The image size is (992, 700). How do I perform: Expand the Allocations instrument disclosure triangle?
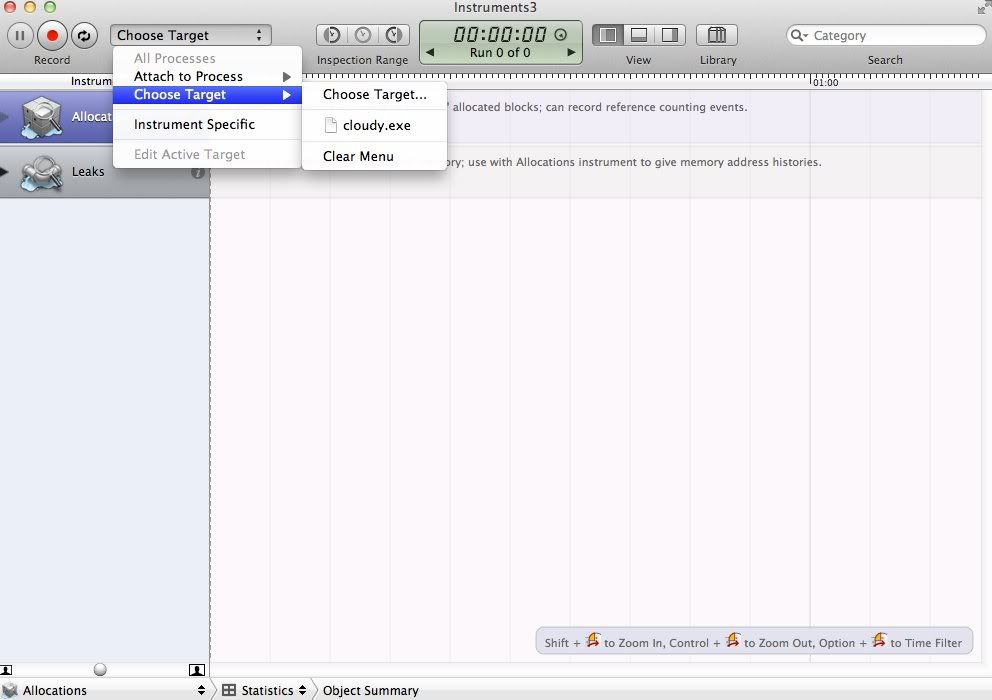pos(4,116)
